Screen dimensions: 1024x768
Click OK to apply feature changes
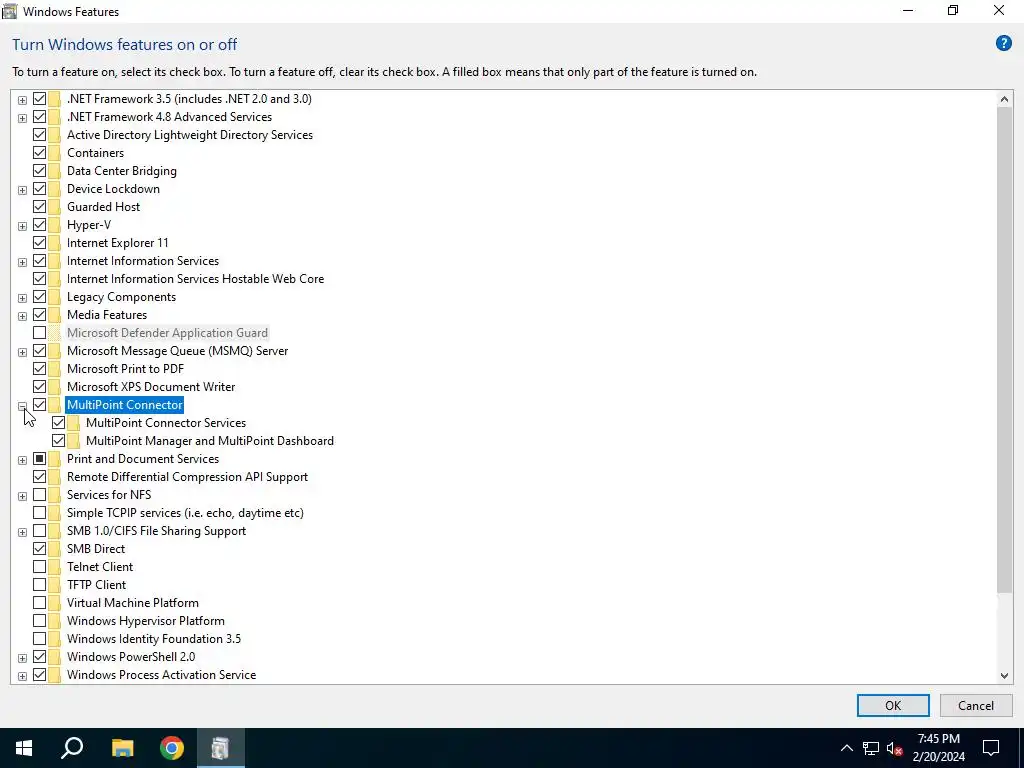(x=893, y=705)
